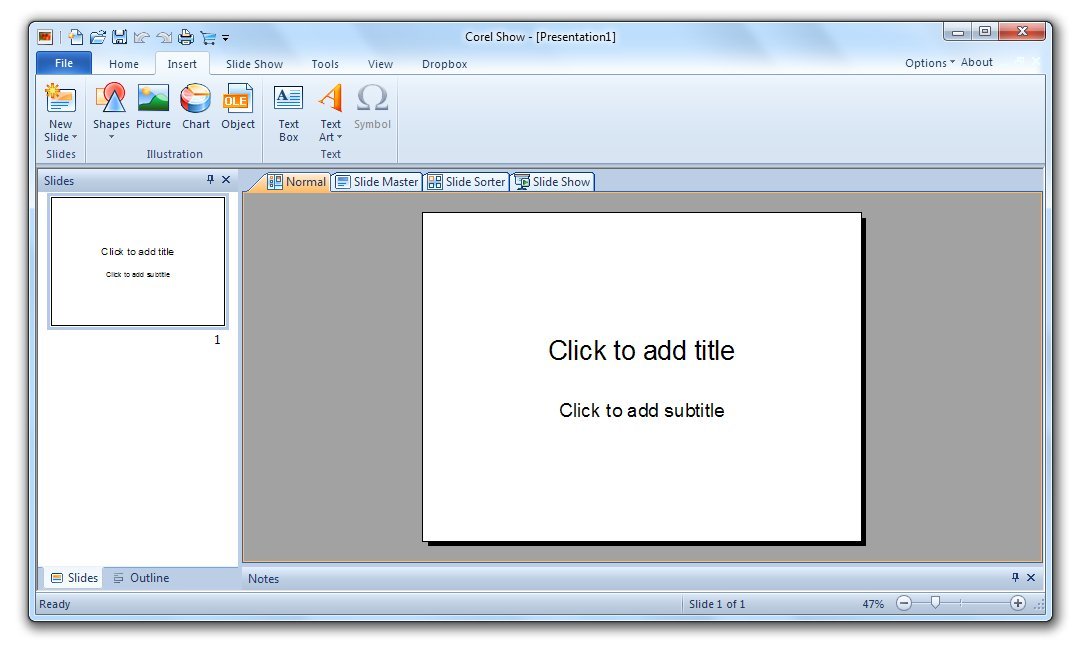Switch to Slide Sorter view tab
Screen dimensions: 1076x645
tap(467, 182)
